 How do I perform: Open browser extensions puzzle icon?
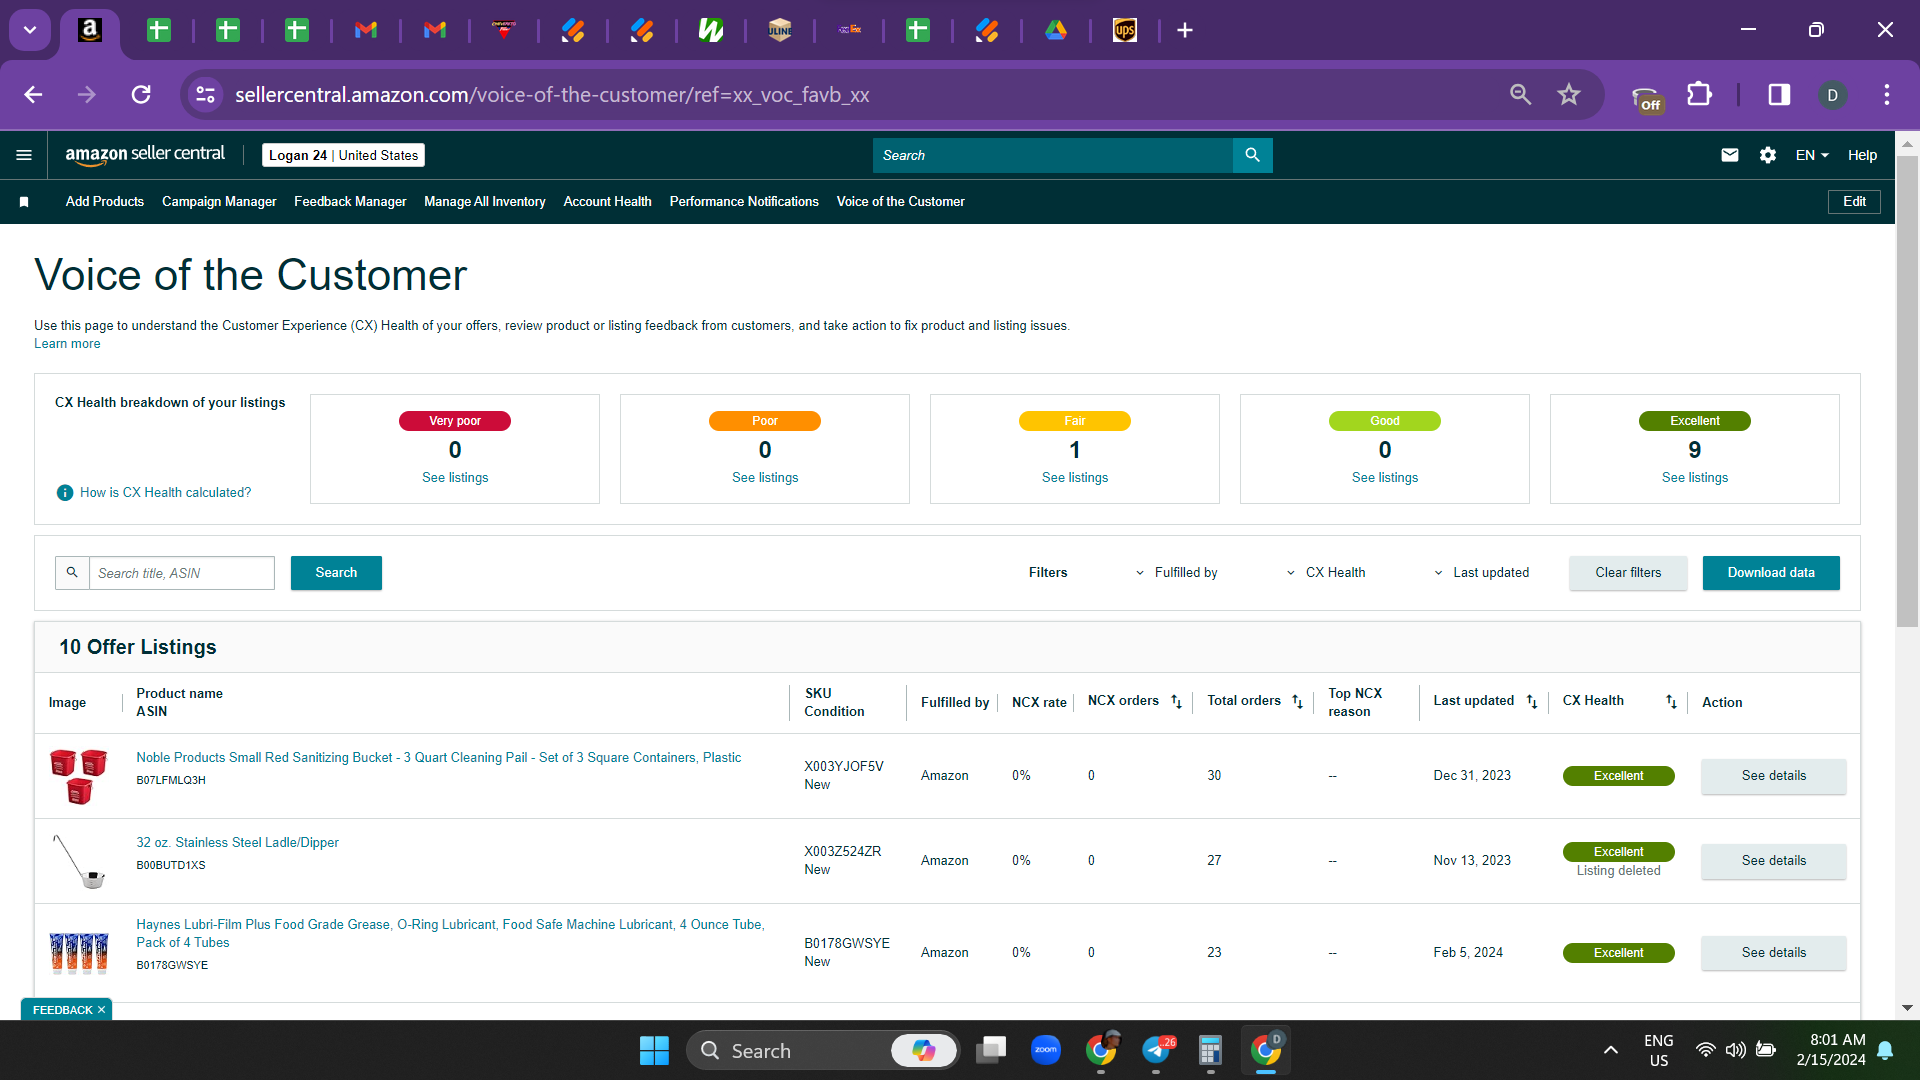point(1699,94)
